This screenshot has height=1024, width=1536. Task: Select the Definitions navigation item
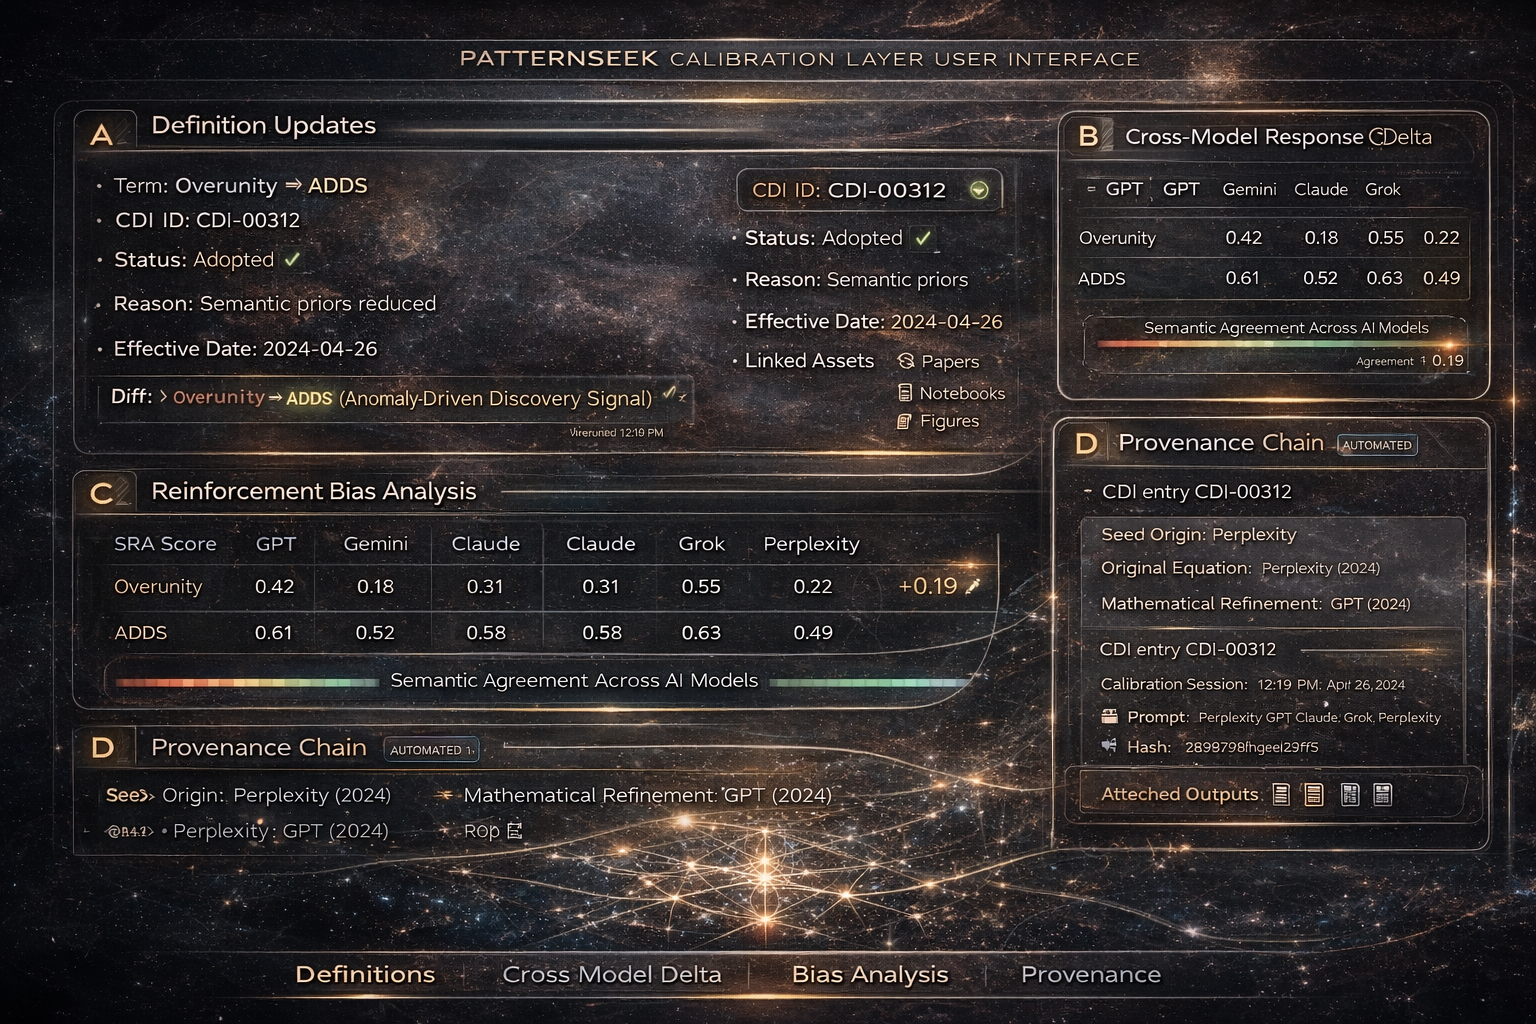366,973
